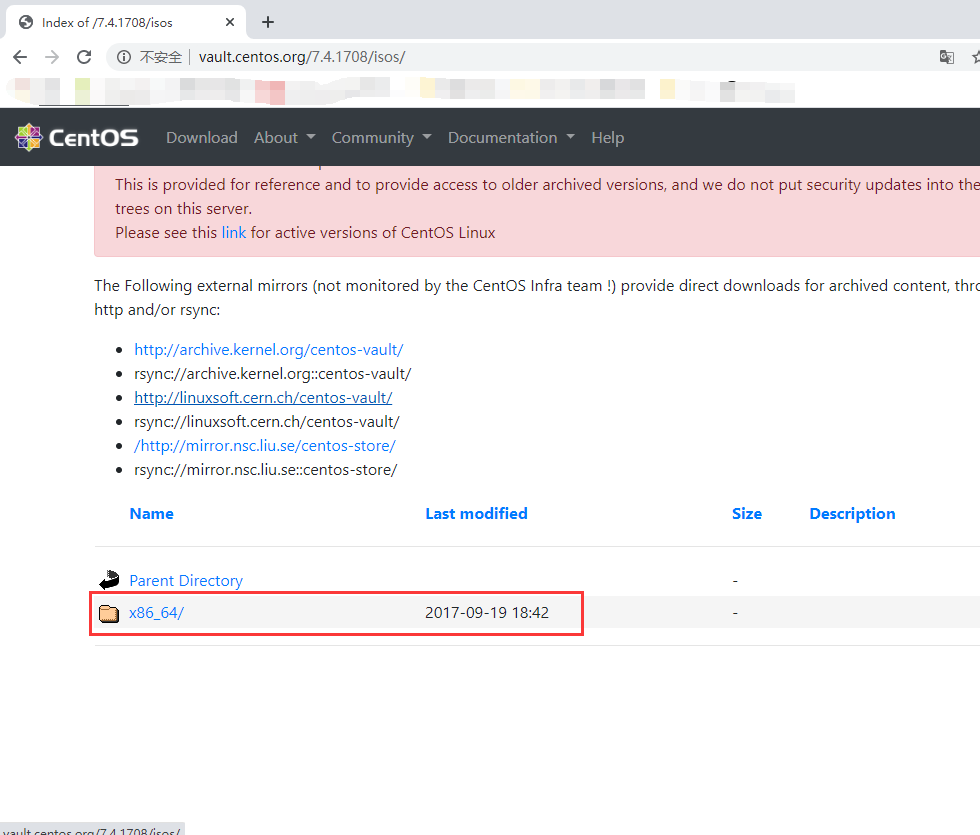Image resolution: width=980 pixels, height=835 pixels.
Task: Click the date 2017-09-19 18:42
Action: [x=487, y=612]
